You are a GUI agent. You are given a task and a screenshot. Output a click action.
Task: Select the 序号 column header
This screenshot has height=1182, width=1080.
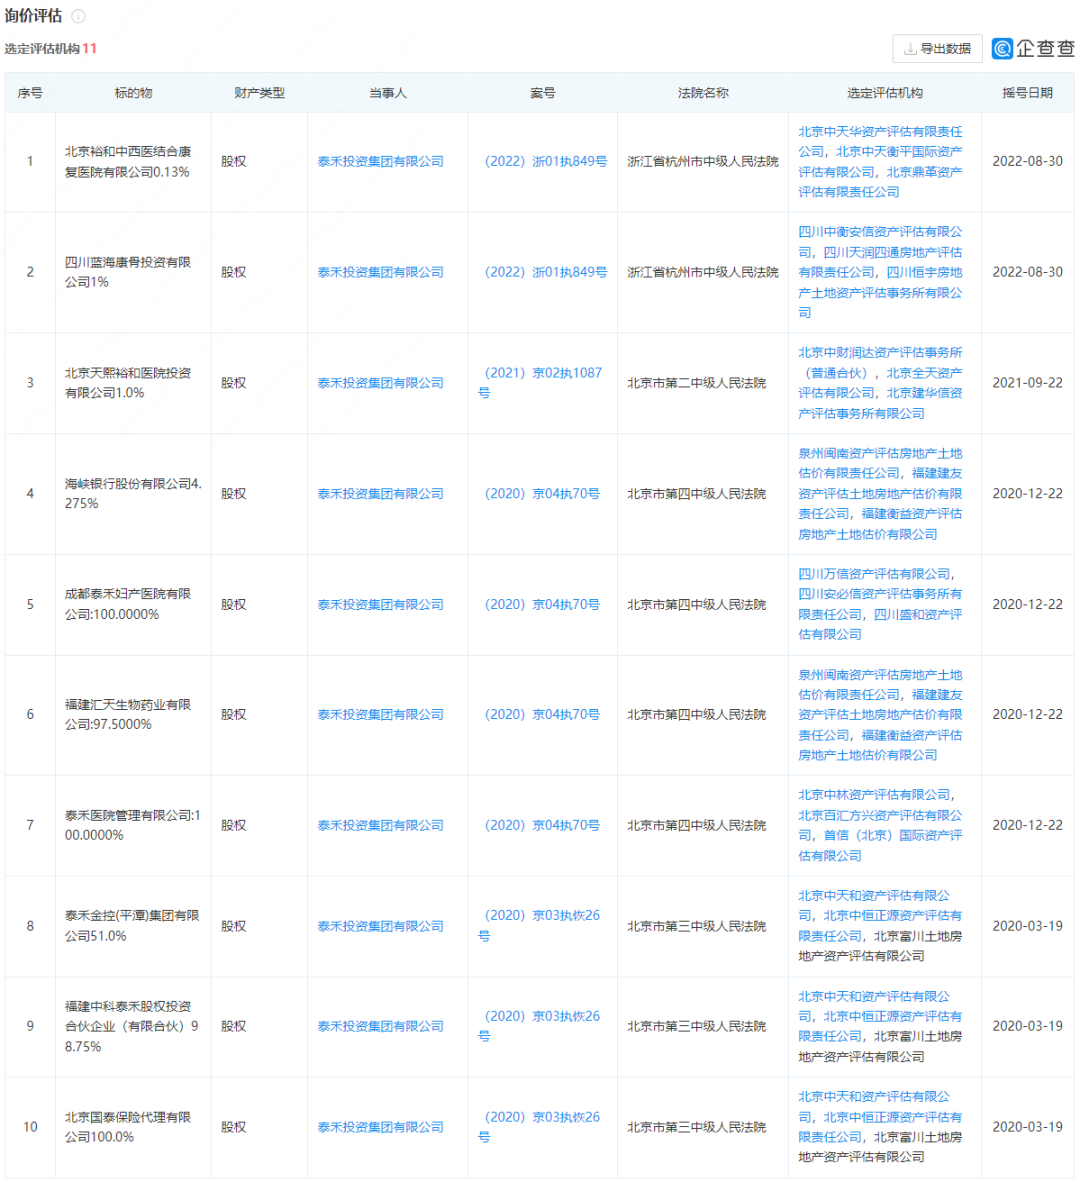(31, 91)
